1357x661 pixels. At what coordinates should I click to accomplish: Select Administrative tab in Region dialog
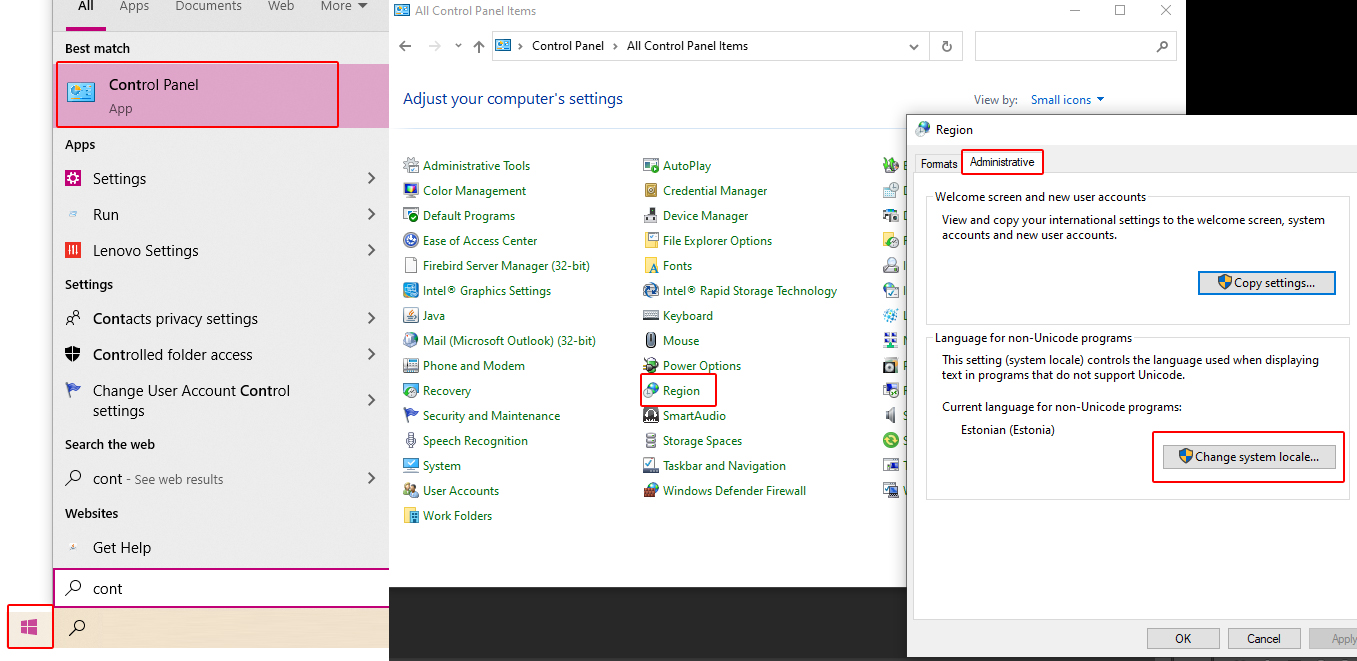coord(1002,162)
